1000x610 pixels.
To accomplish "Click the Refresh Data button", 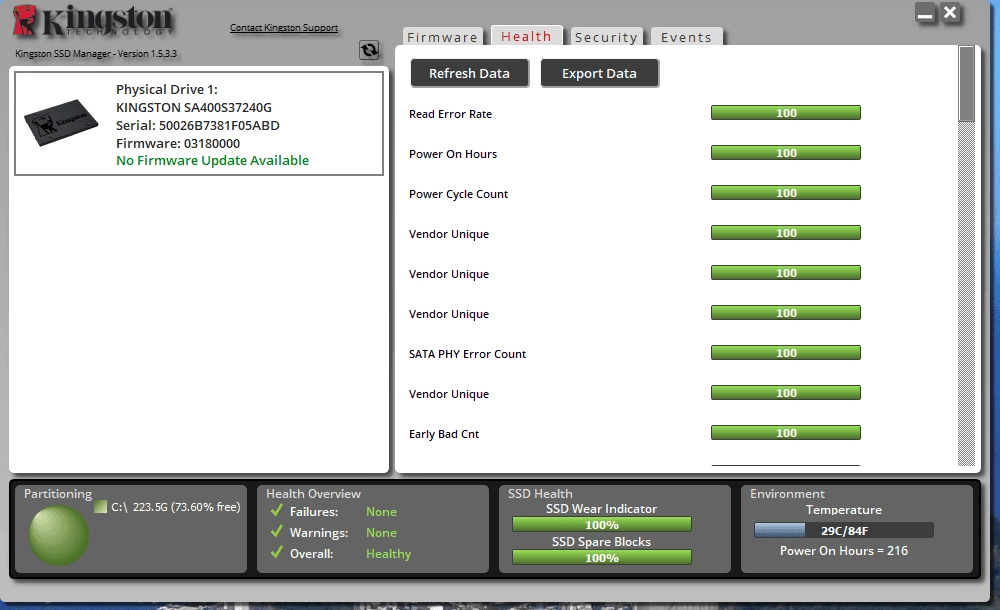I will pos(469,73).
